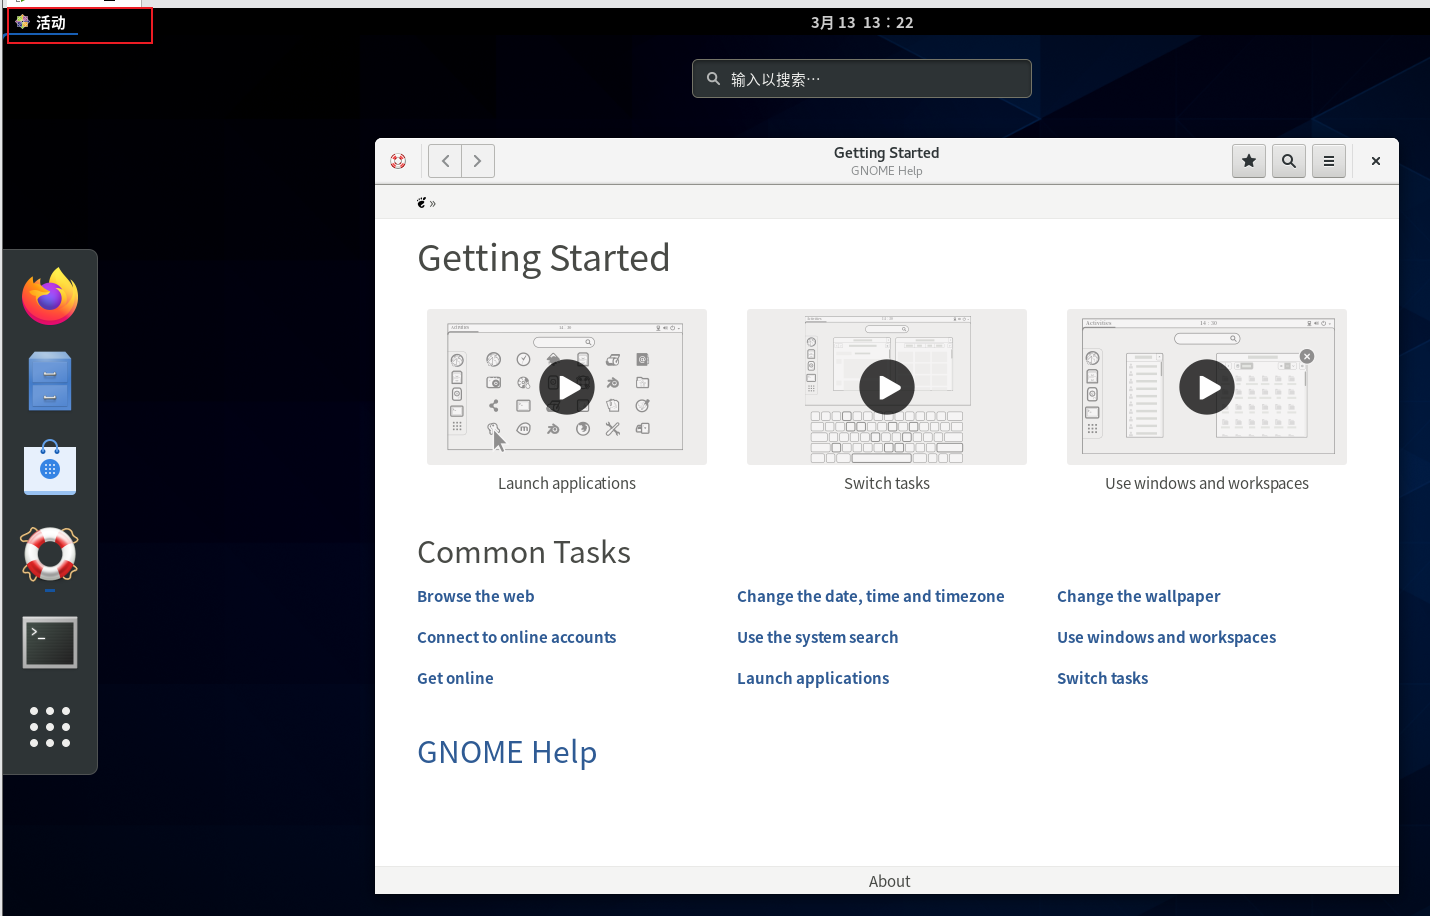1430x916 pixels.
Task: Follow the "Browse the web" link
Action: point(475,596)
